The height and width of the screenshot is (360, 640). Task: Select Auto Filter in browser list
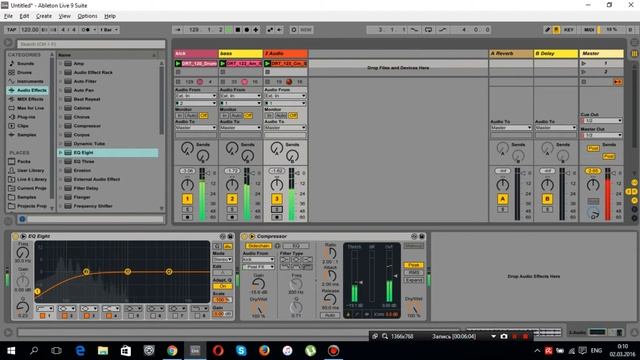[85, 81]
